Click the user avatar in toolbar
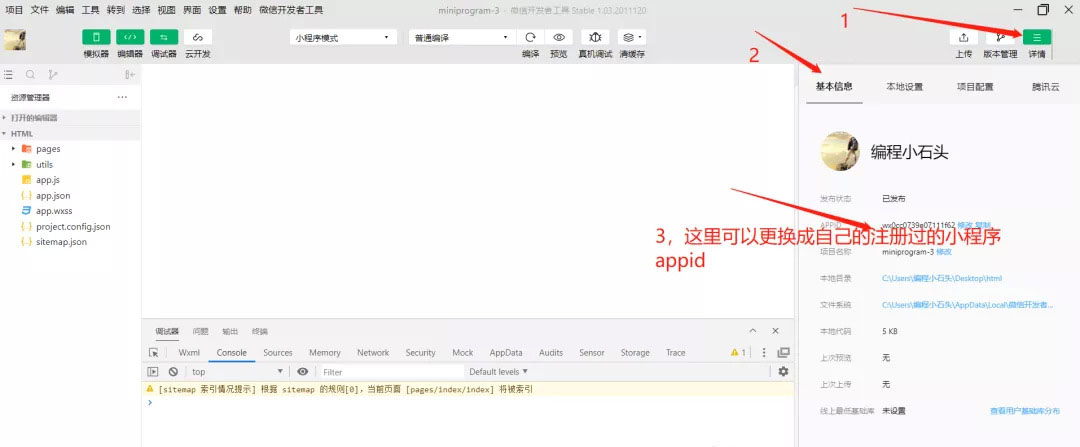Screen dimensions: 1080x447 click(x=15, y=39)
